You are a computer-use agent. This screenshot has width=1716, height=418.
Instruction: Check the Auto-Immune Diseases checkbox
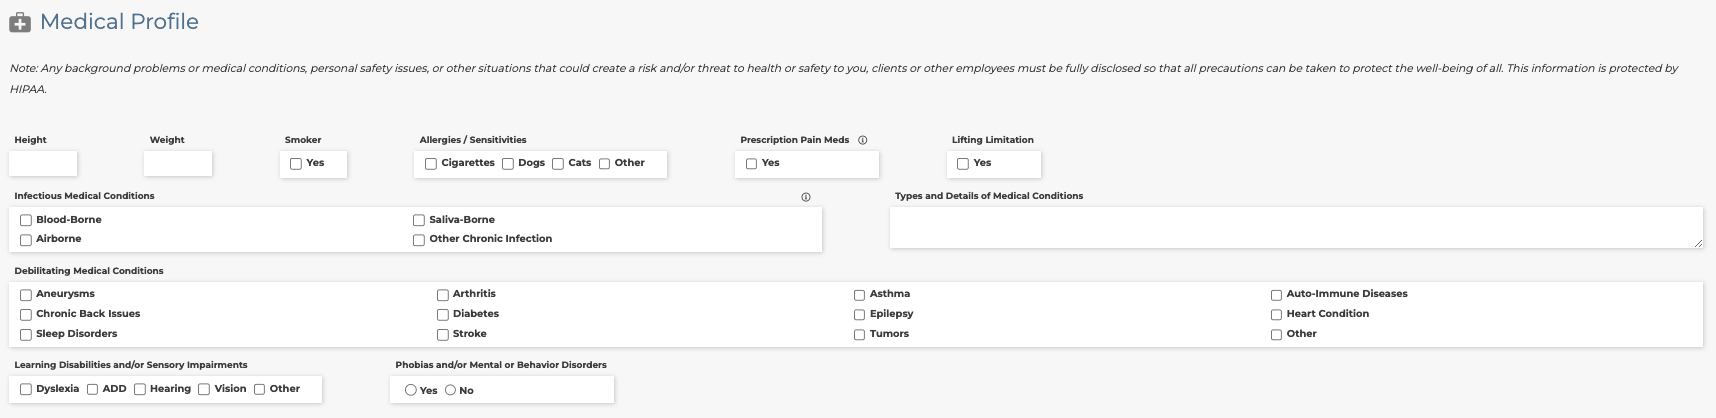1276,295
